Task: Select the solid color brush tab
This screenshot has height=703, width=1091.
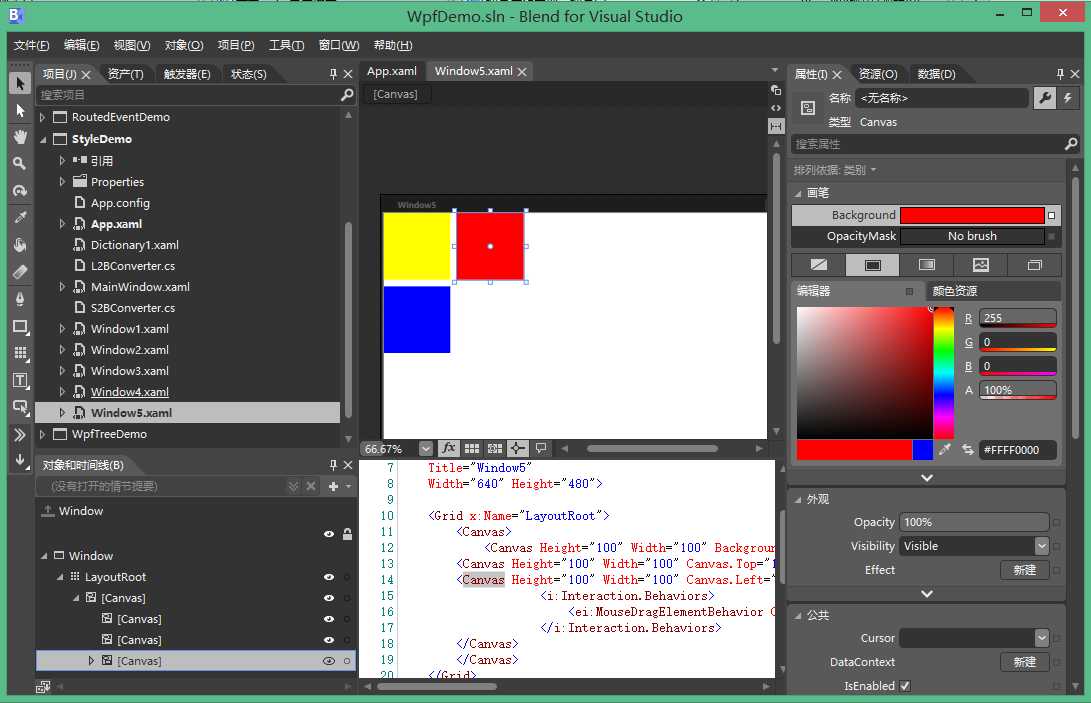Action: tap(873, 265)
